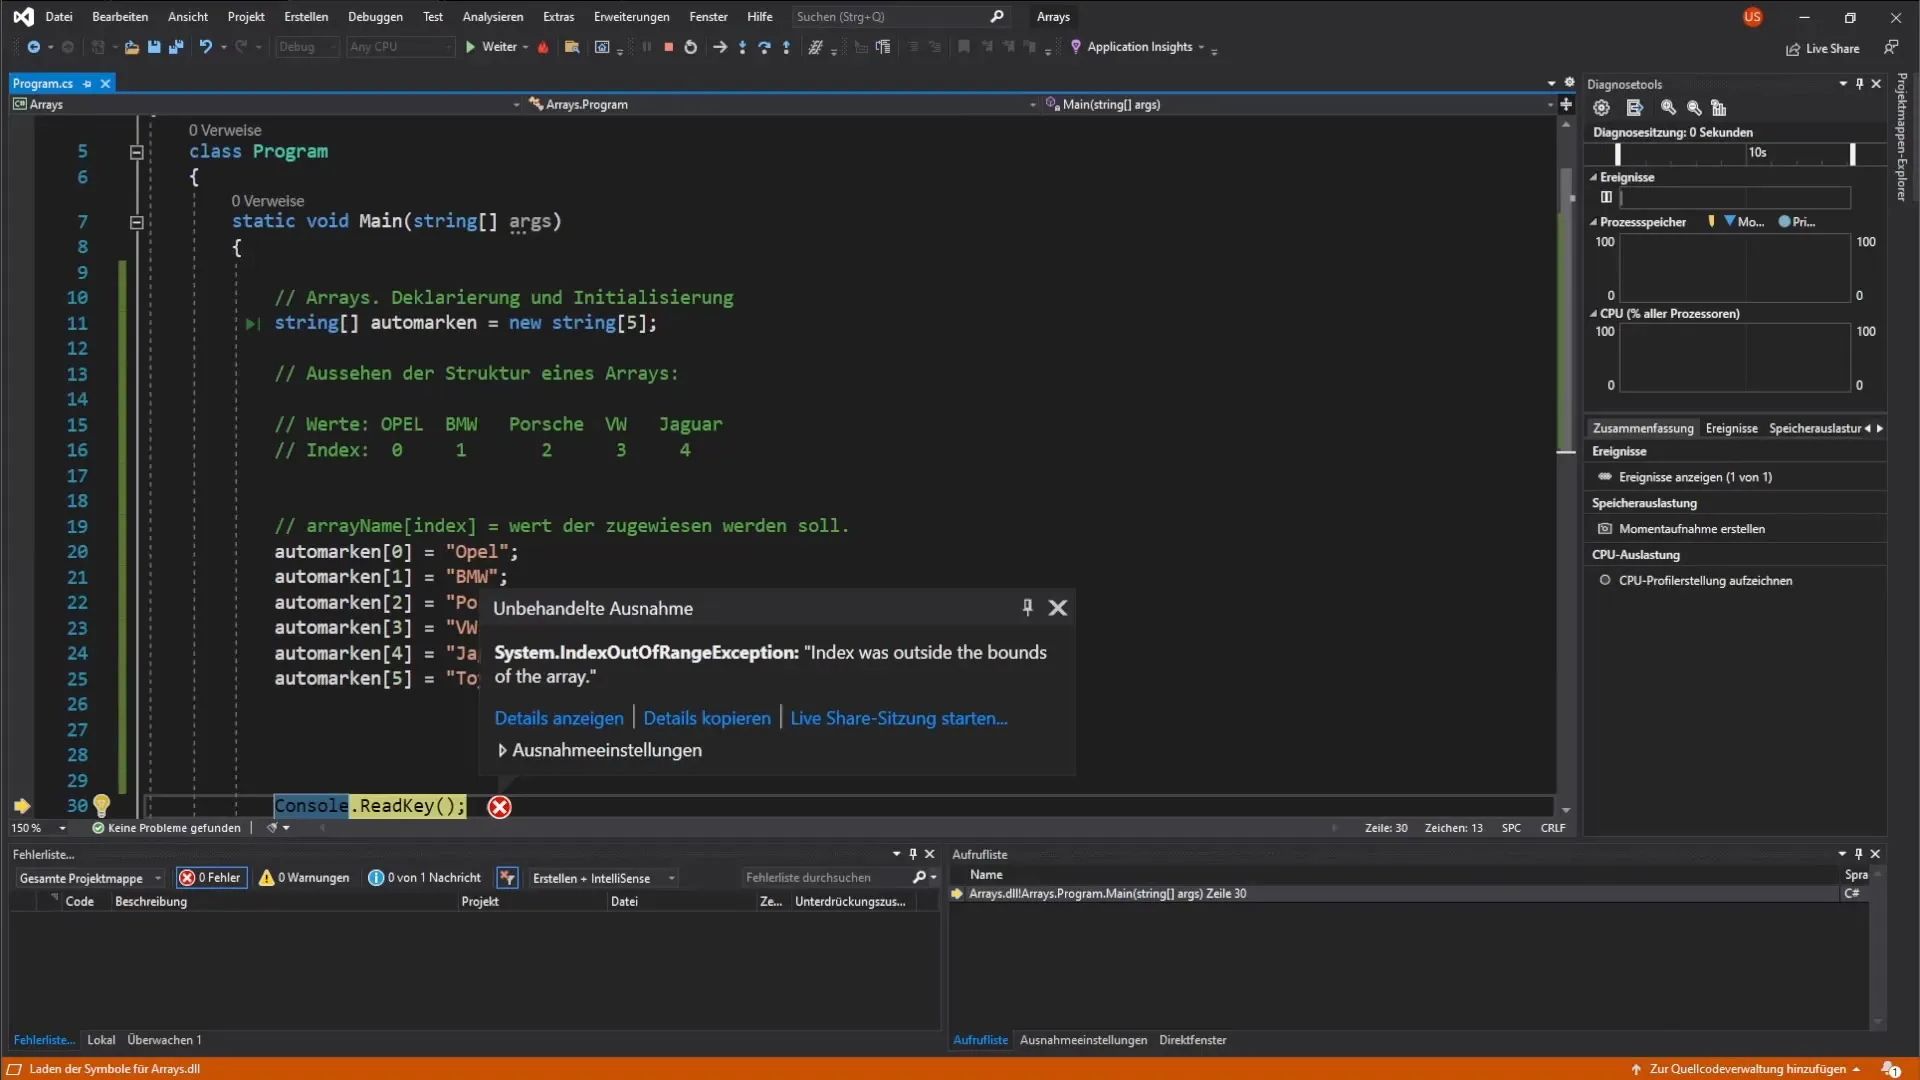The width and height of the screenshot is (1920, 1080).
Task: Click the navigate backward arrow icon
Action: [x=33, y=47]
